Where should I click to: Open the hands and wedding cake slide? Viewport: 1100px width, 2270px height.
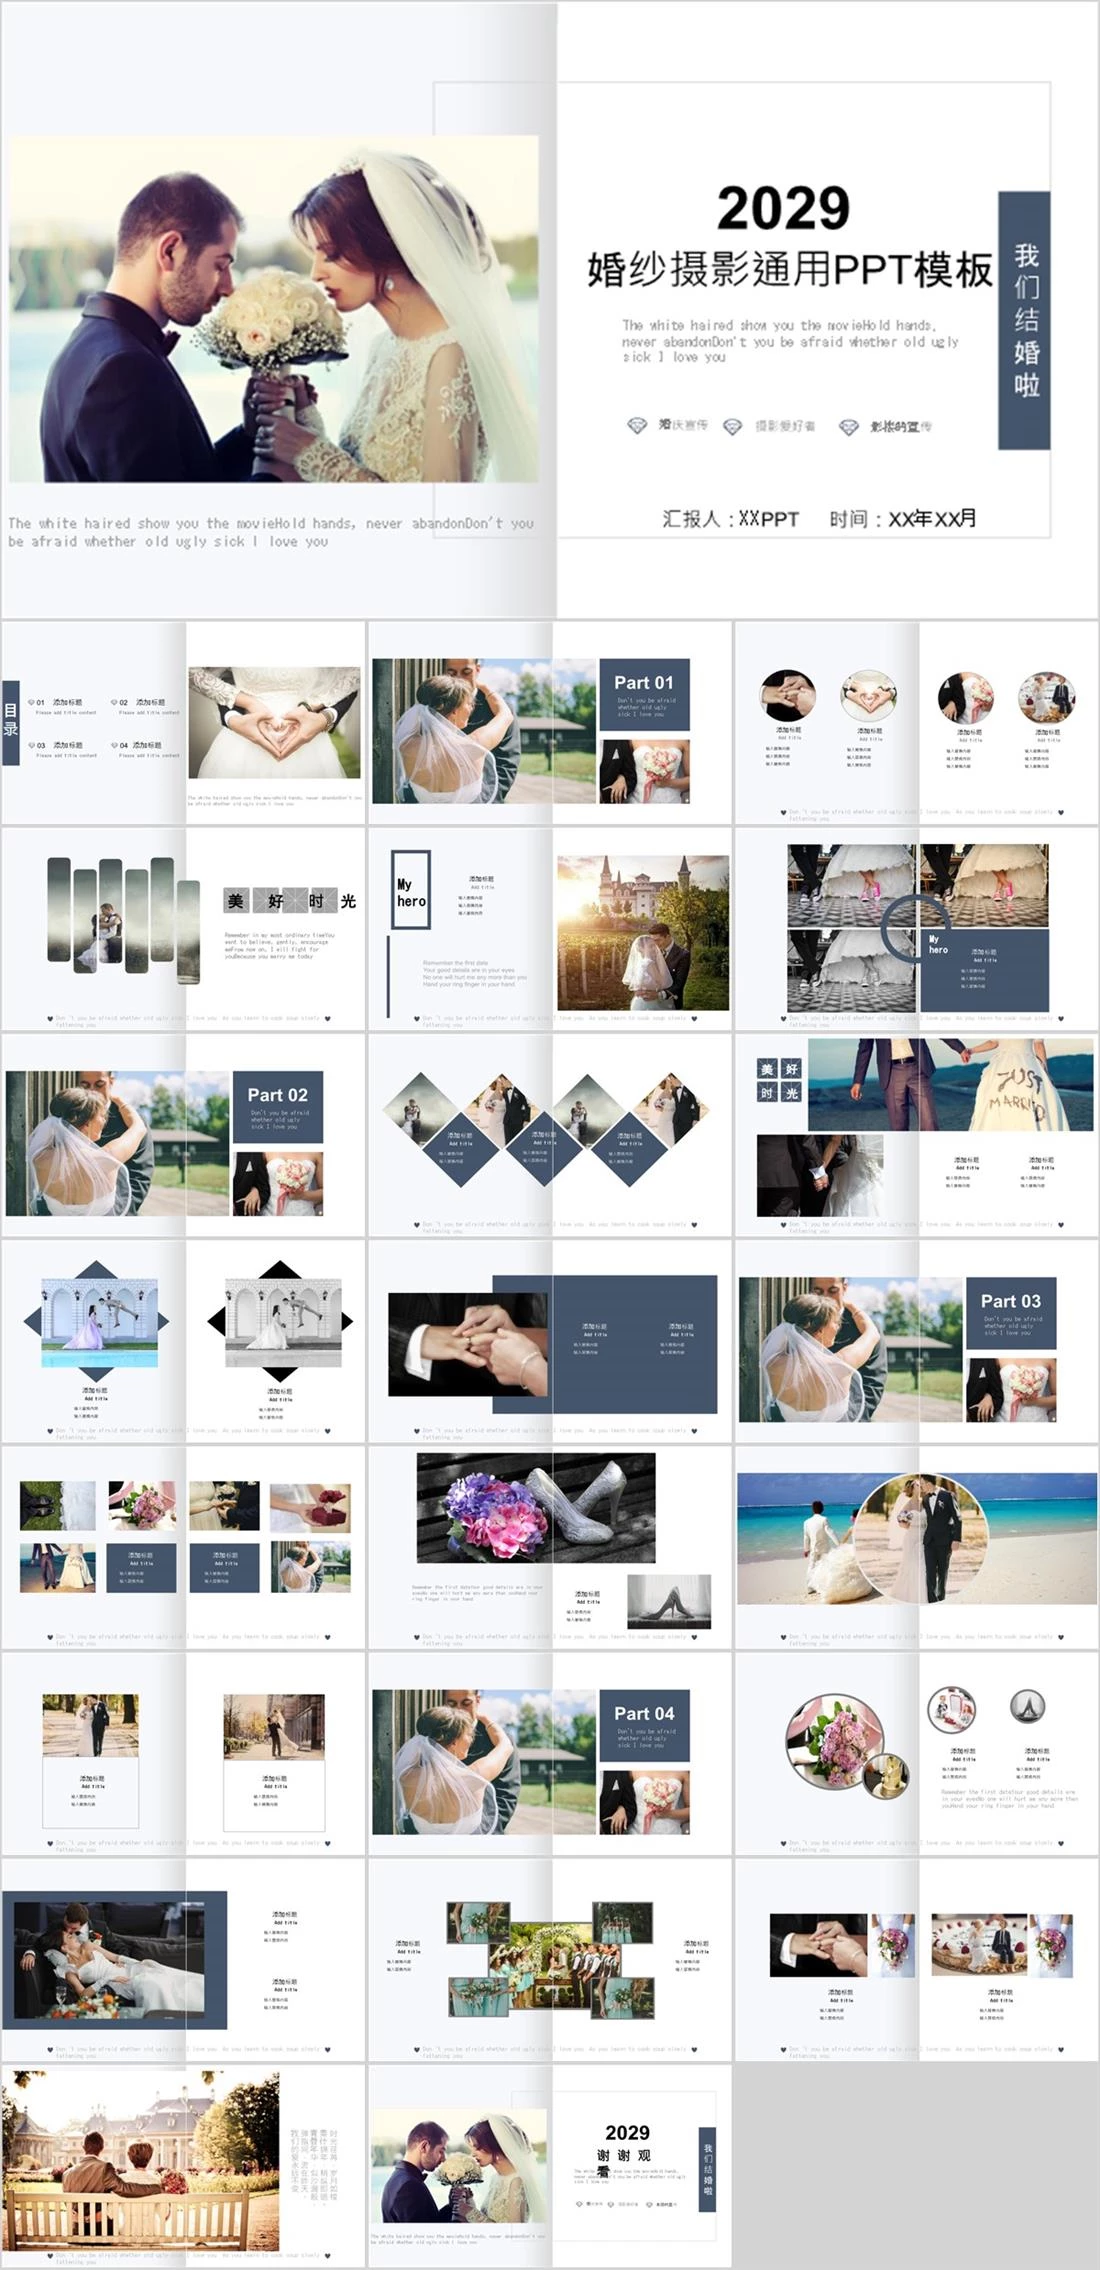pyautogui.click(x=917, y=1960)
